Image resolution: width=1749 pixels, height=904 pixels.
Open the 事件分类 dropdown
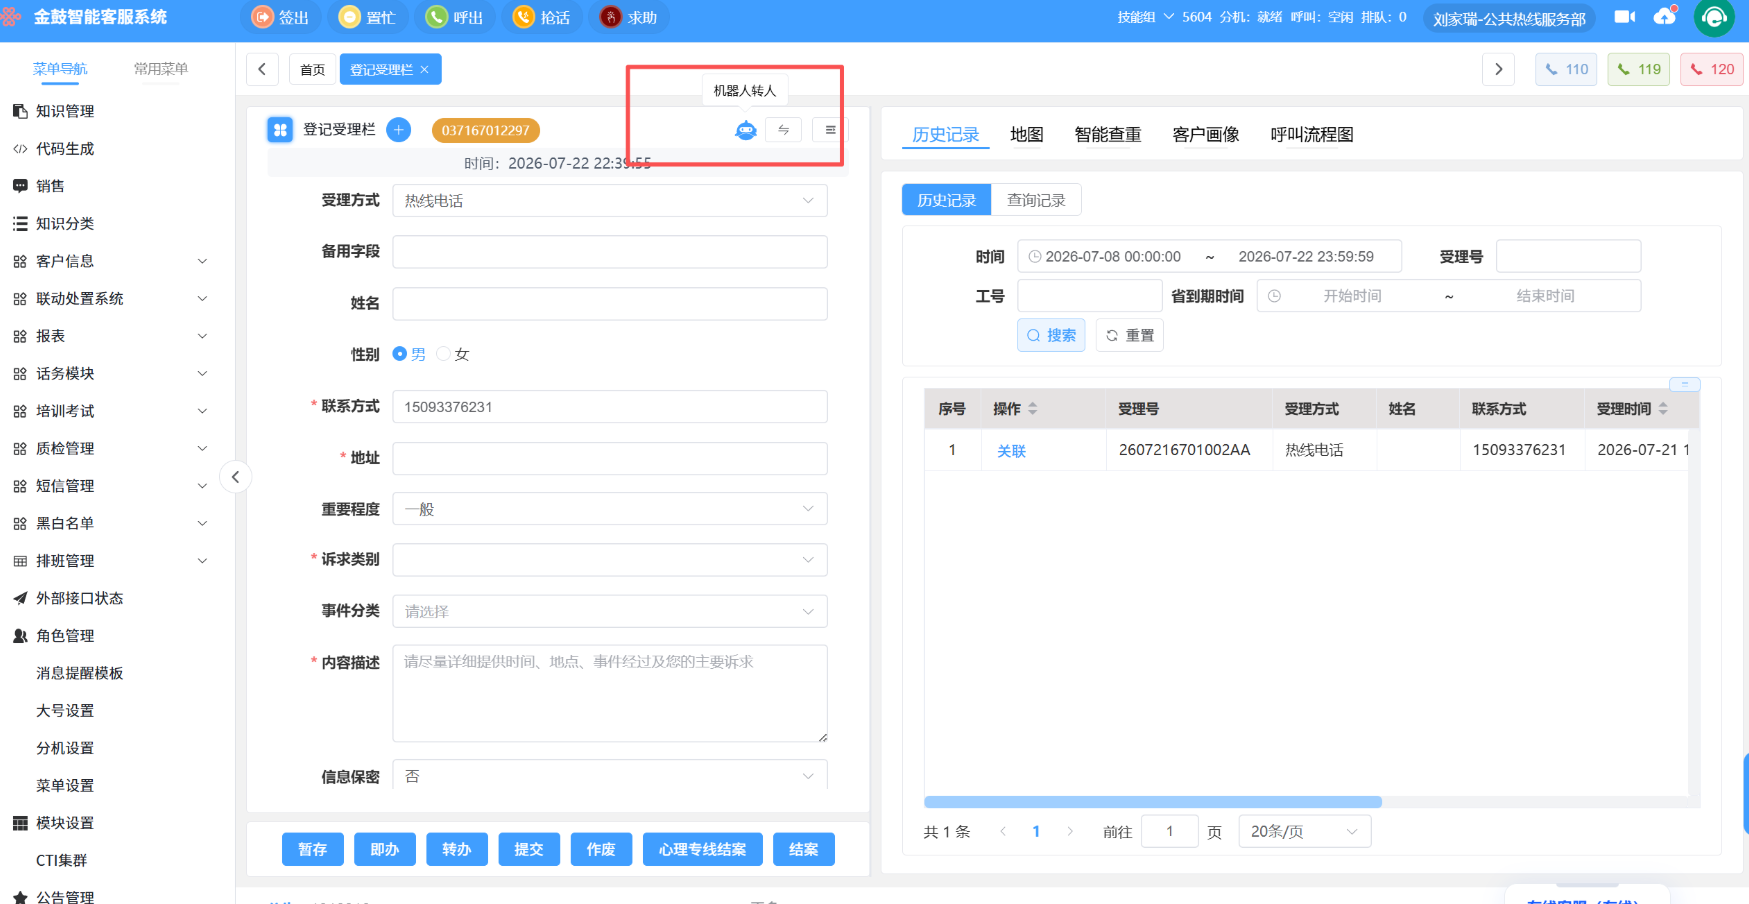coord(610,611)
